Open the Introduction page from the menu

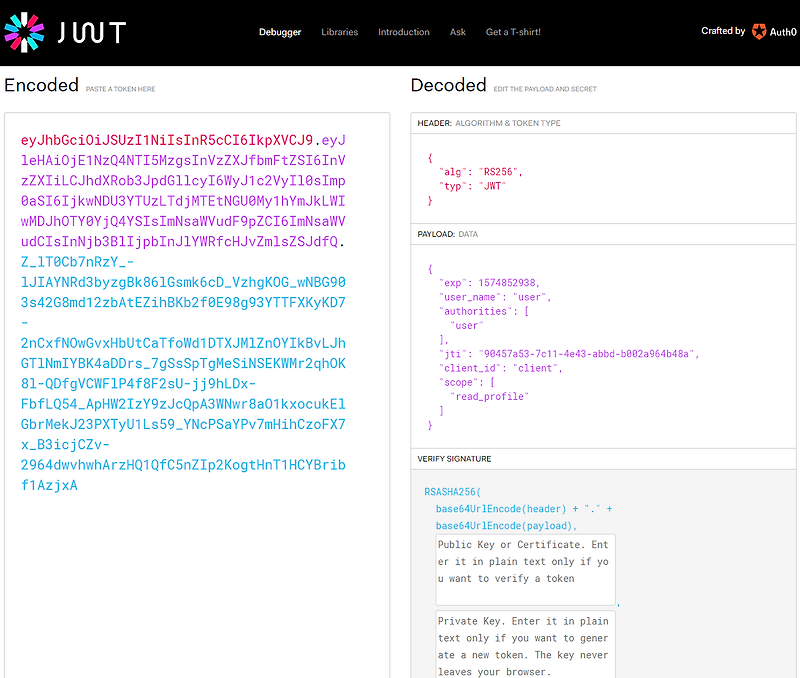pos(404,31)
